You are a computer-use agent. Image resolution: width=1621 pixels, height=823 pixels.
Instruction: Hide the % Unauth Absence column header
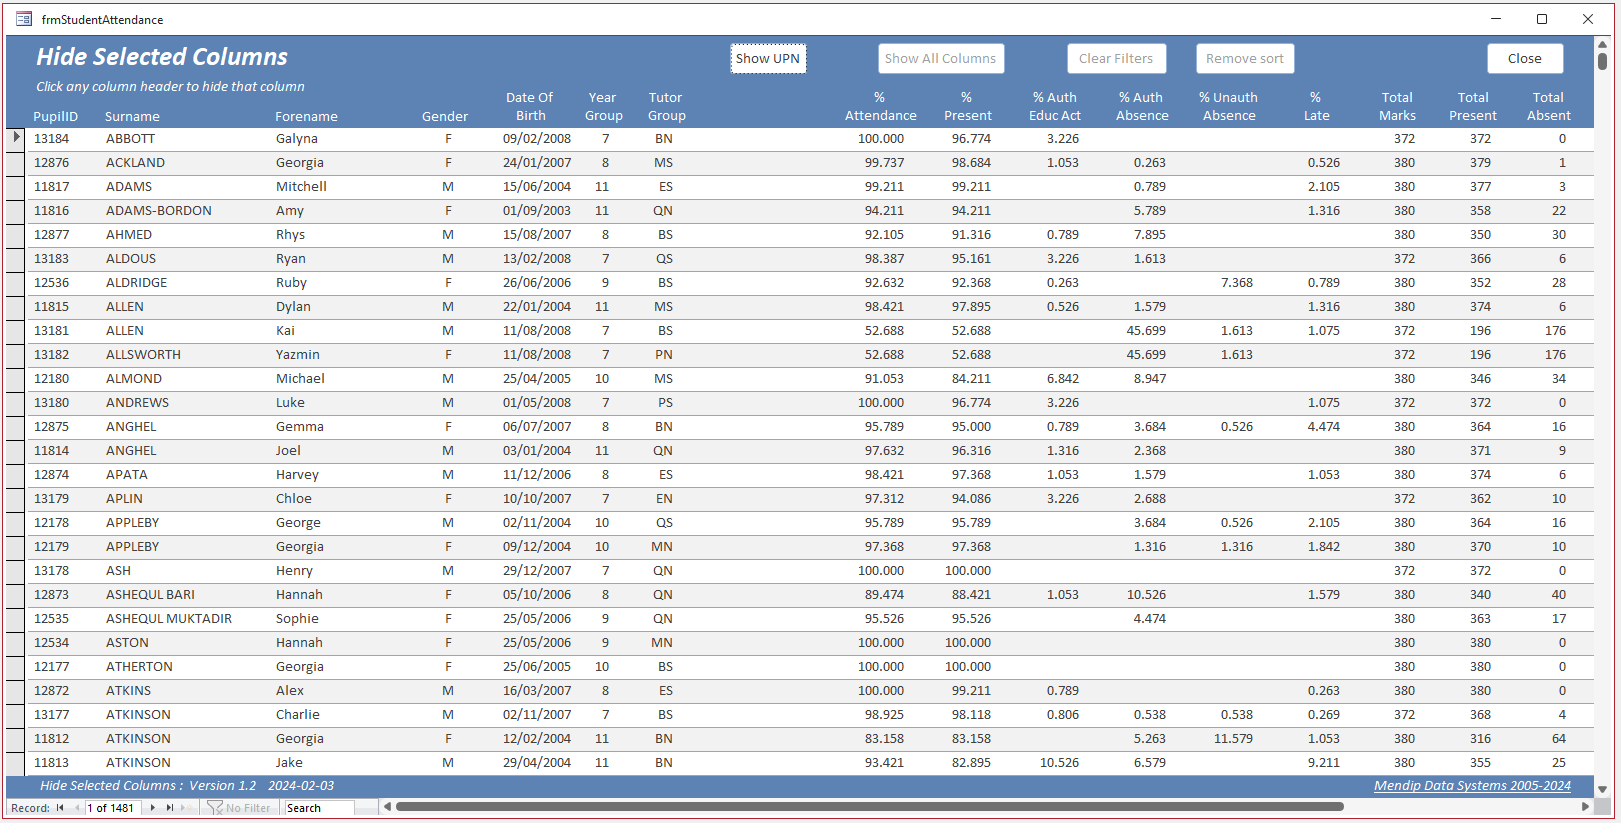[1229, 106]
